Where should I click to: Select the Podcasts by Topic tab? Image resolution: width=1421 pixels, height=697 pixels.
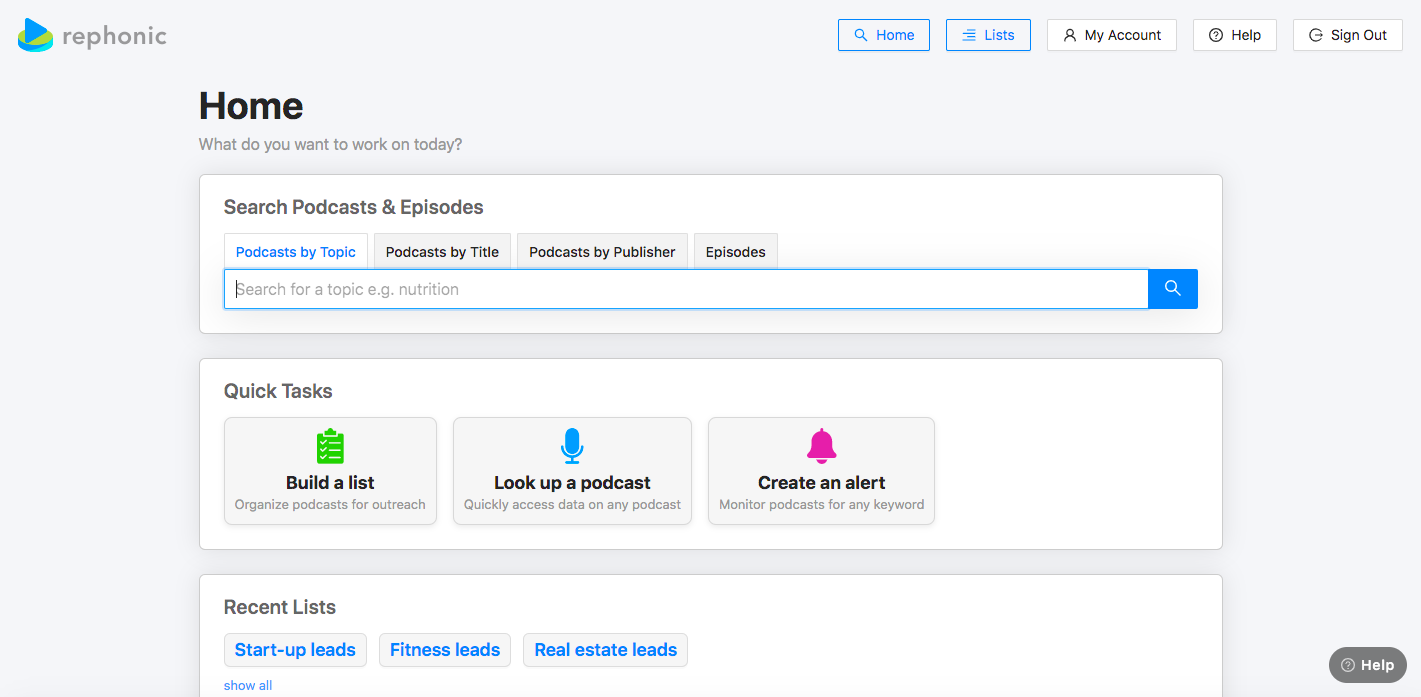(x=296, y=252)
